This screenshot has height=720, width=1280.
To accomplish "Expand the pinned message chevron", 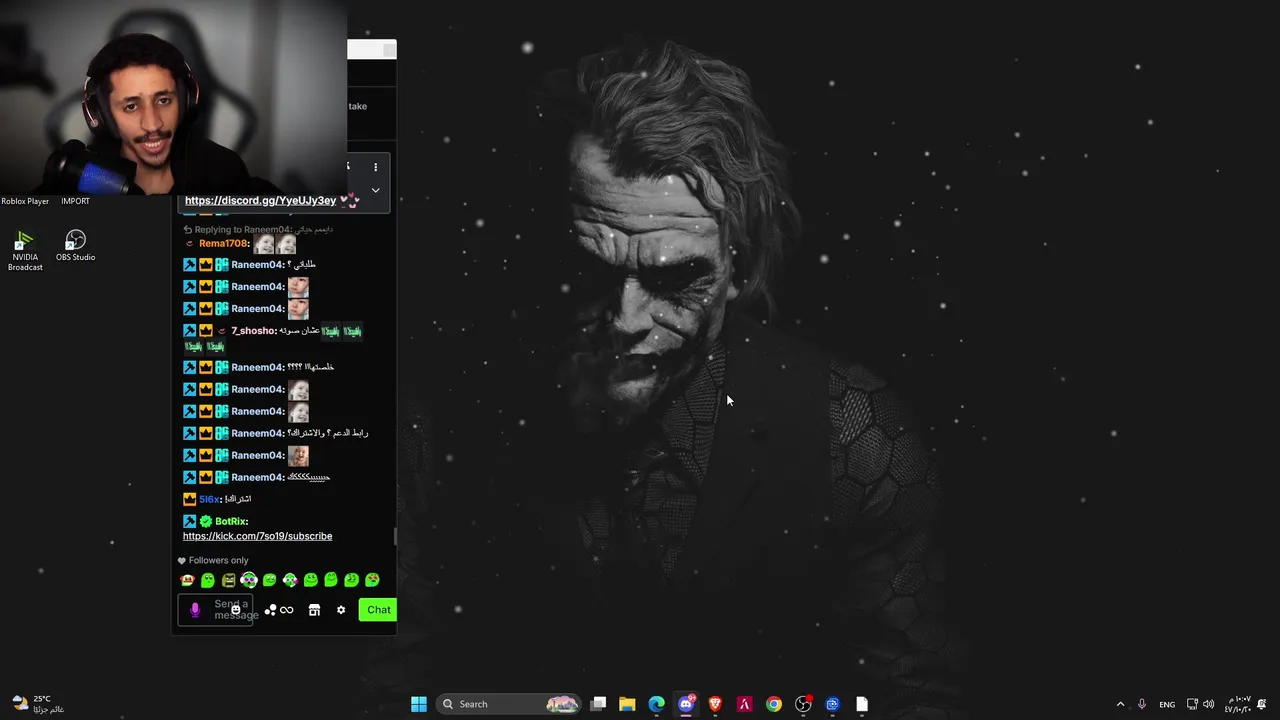I will coord(375,190).
